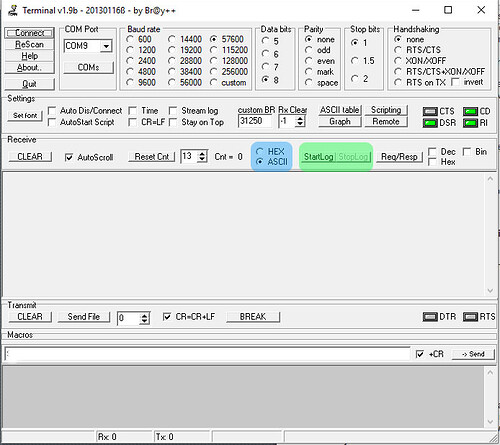Click the CD status indicator LED
Viewport: 500px width, 445px height.
coord(470,111)
